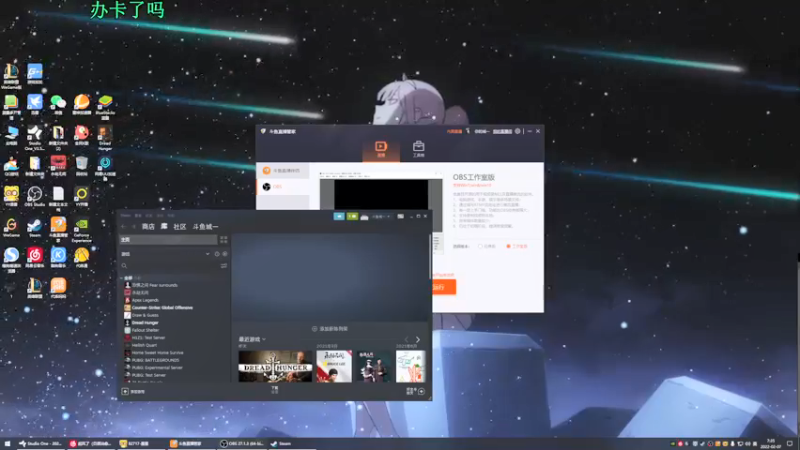The image size is (800, 450).
Task: Open WeGame desktop shortcut
Action: coord(11,228)
